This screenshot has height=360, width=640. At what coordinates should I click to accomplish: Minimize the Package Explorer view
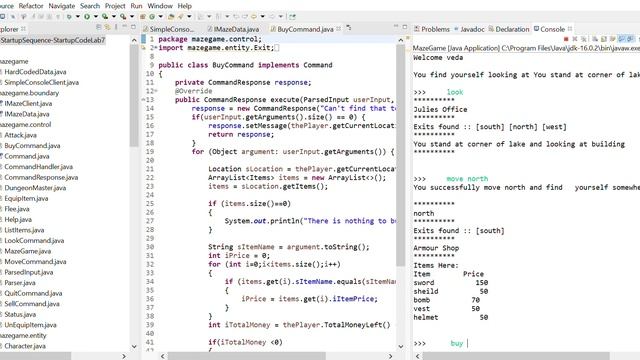tap(124, 26)
